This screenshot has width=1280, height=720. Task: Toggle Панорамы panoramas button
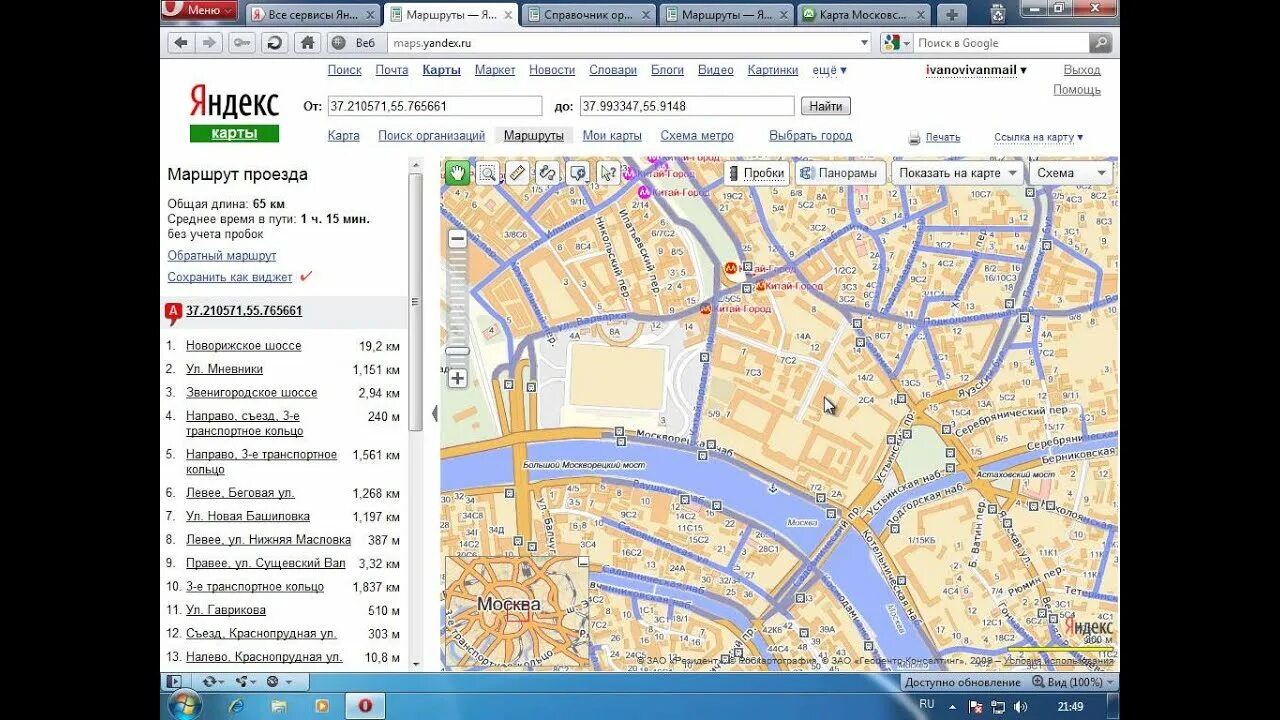pyautogui.click(x=839, y=173)
